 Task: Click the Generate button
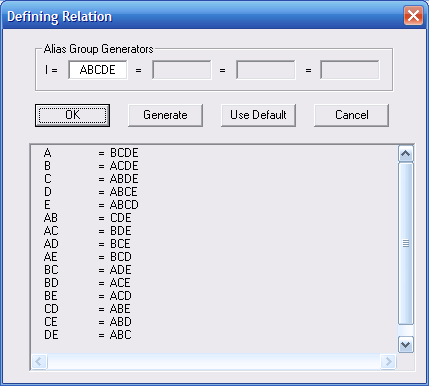coord(165,115)
